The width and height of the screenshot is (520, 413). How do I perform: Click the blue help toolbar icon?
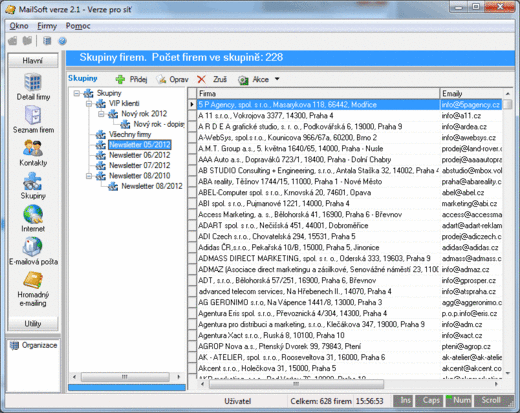[x=62, y=41]
